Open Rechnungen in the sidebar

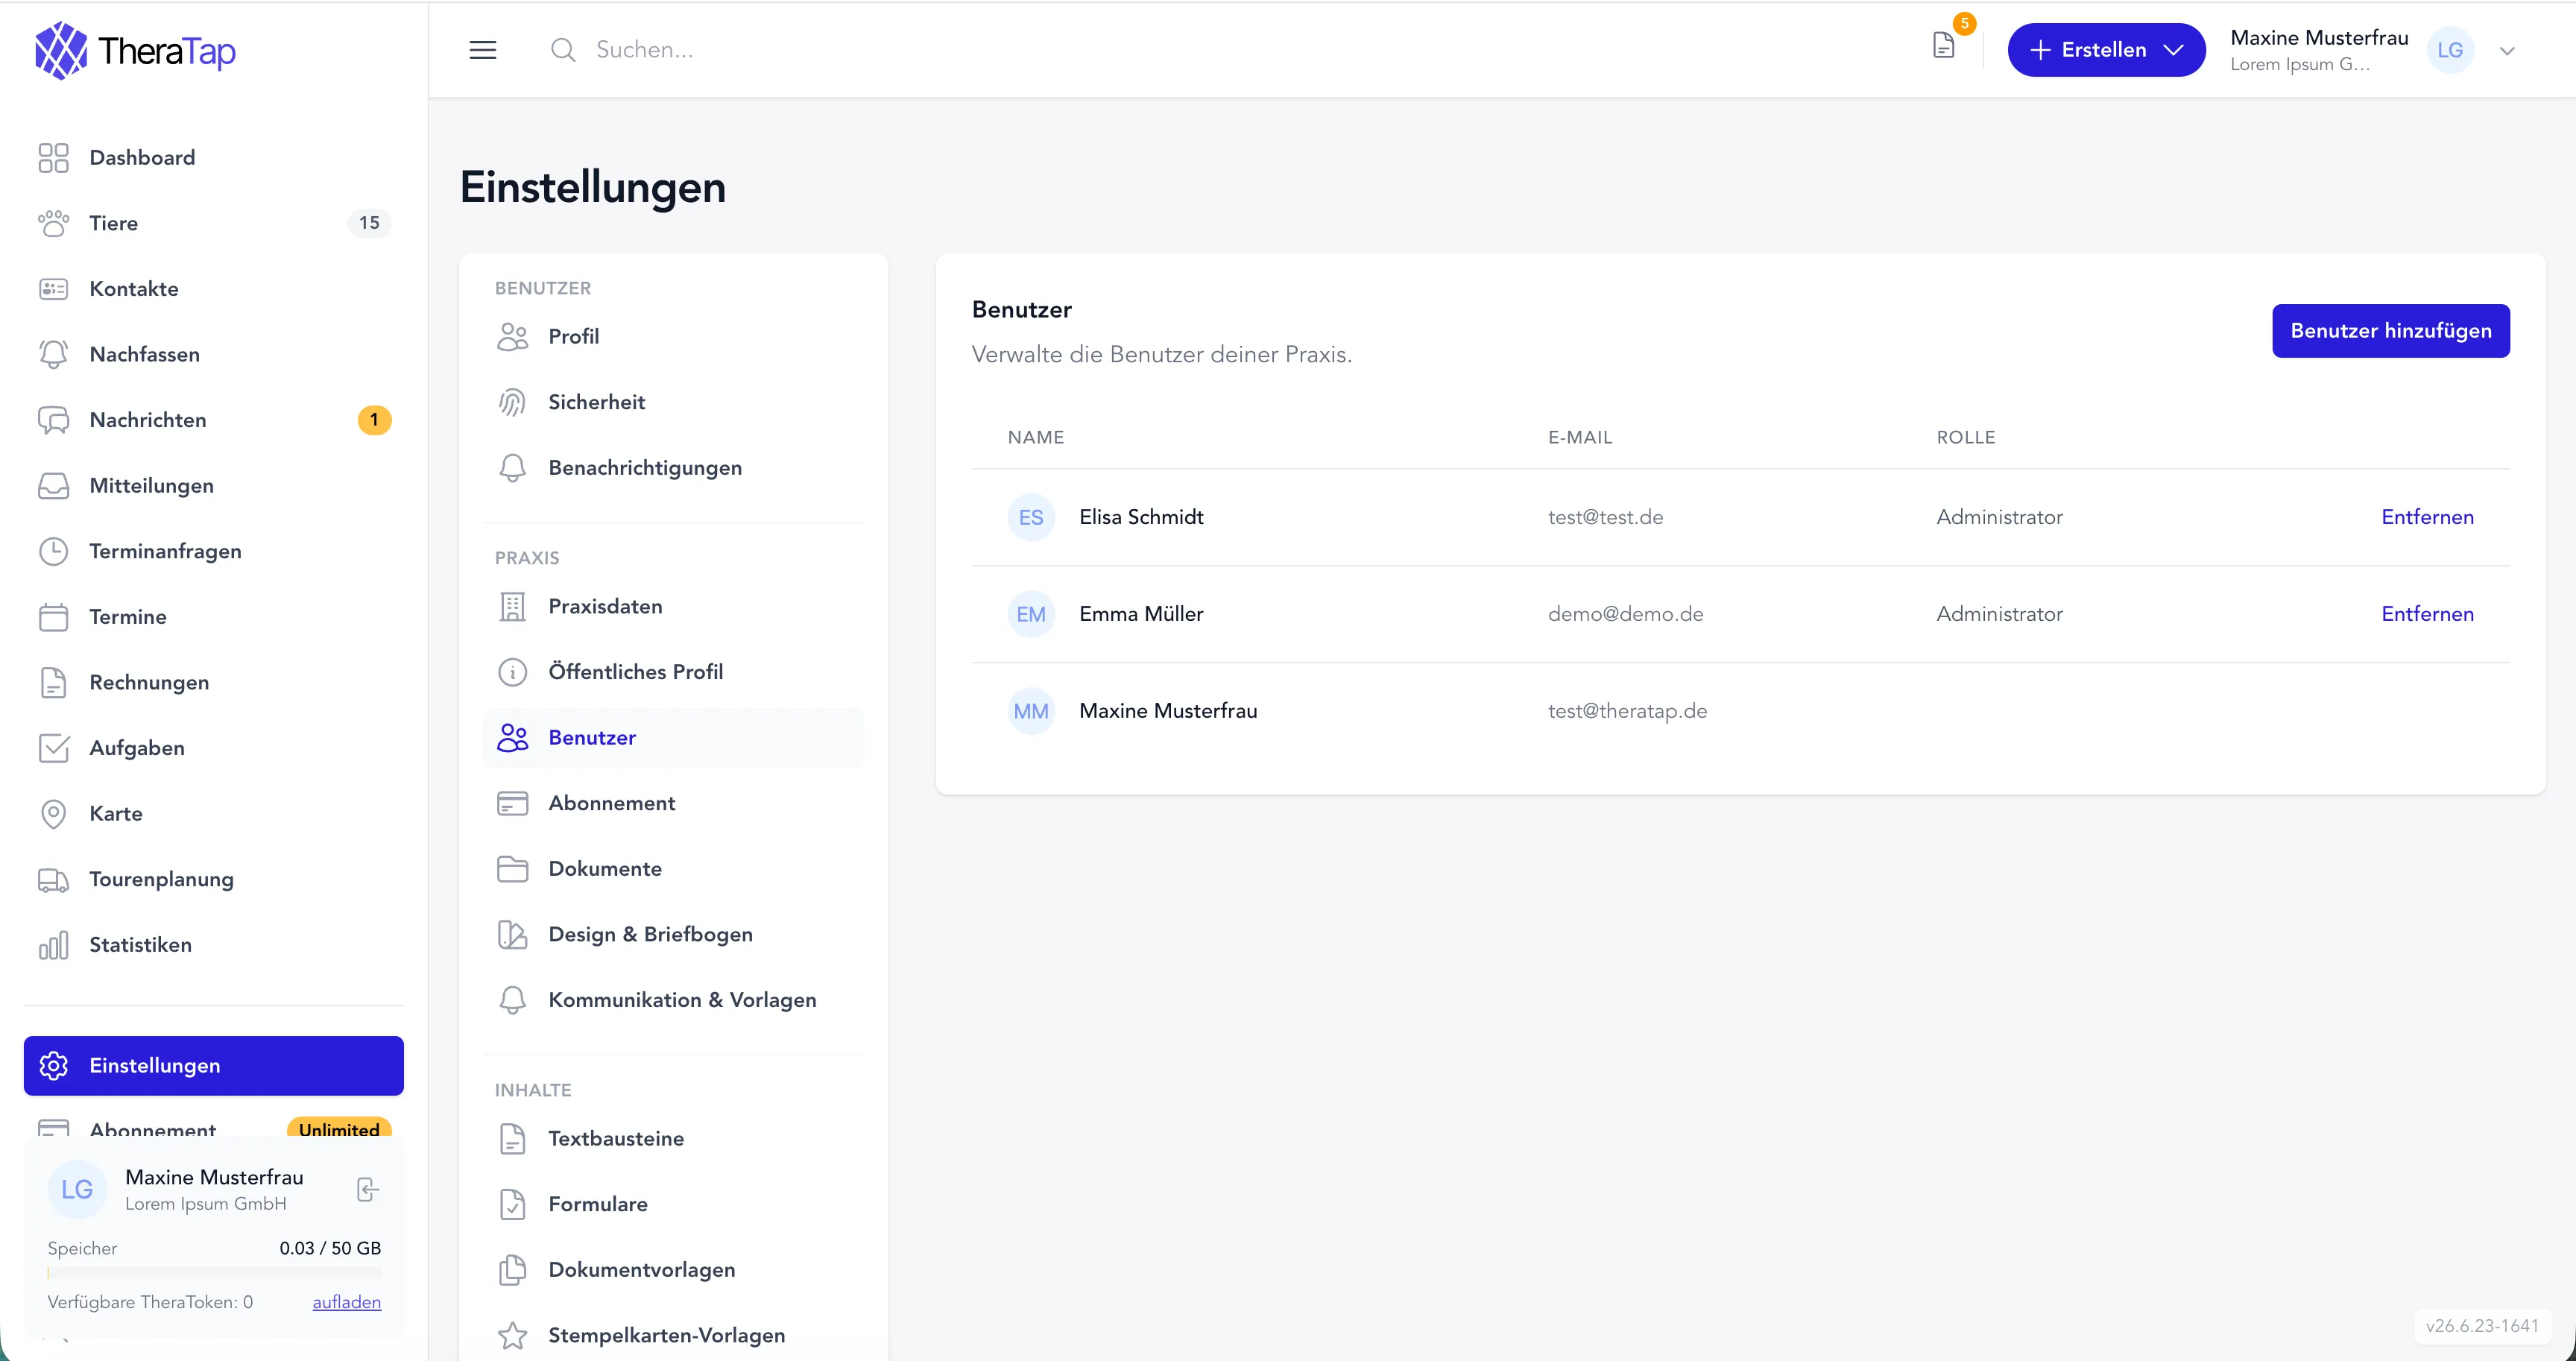(214, 682)
